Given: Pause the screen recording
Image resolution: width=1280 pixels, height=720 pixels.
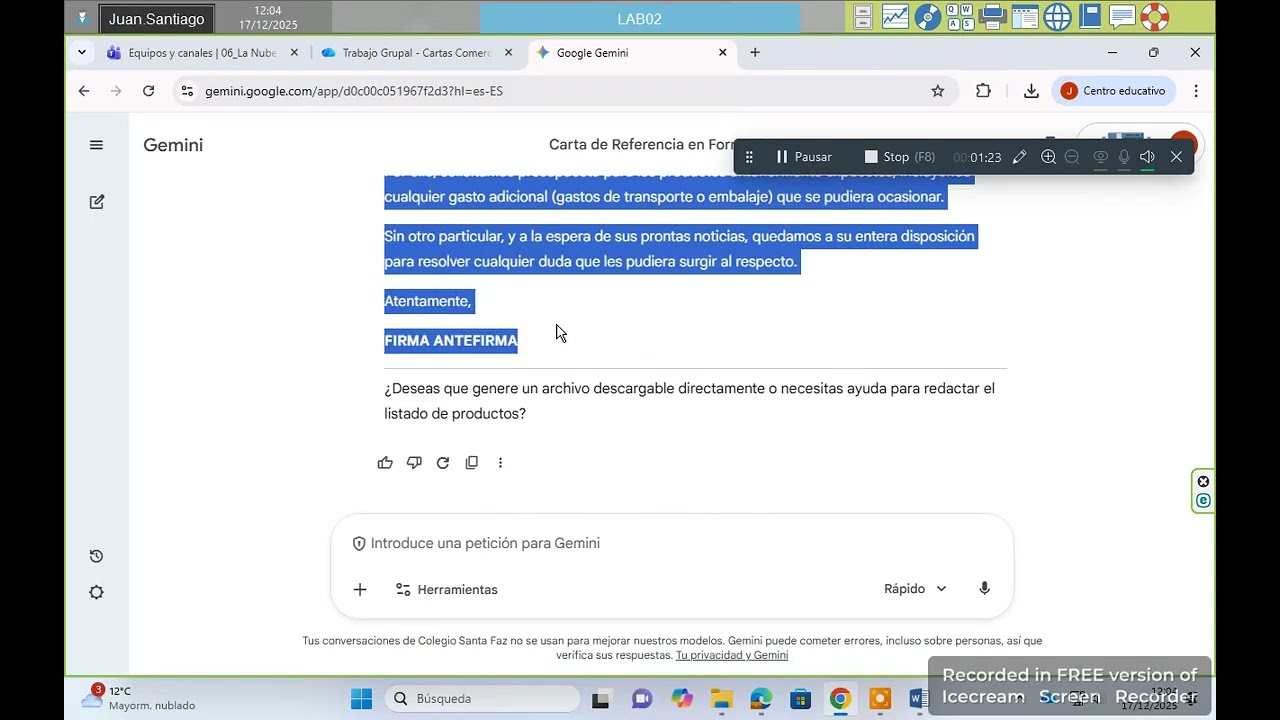Looking at the screenshot, I should click(x=804, y=157).
